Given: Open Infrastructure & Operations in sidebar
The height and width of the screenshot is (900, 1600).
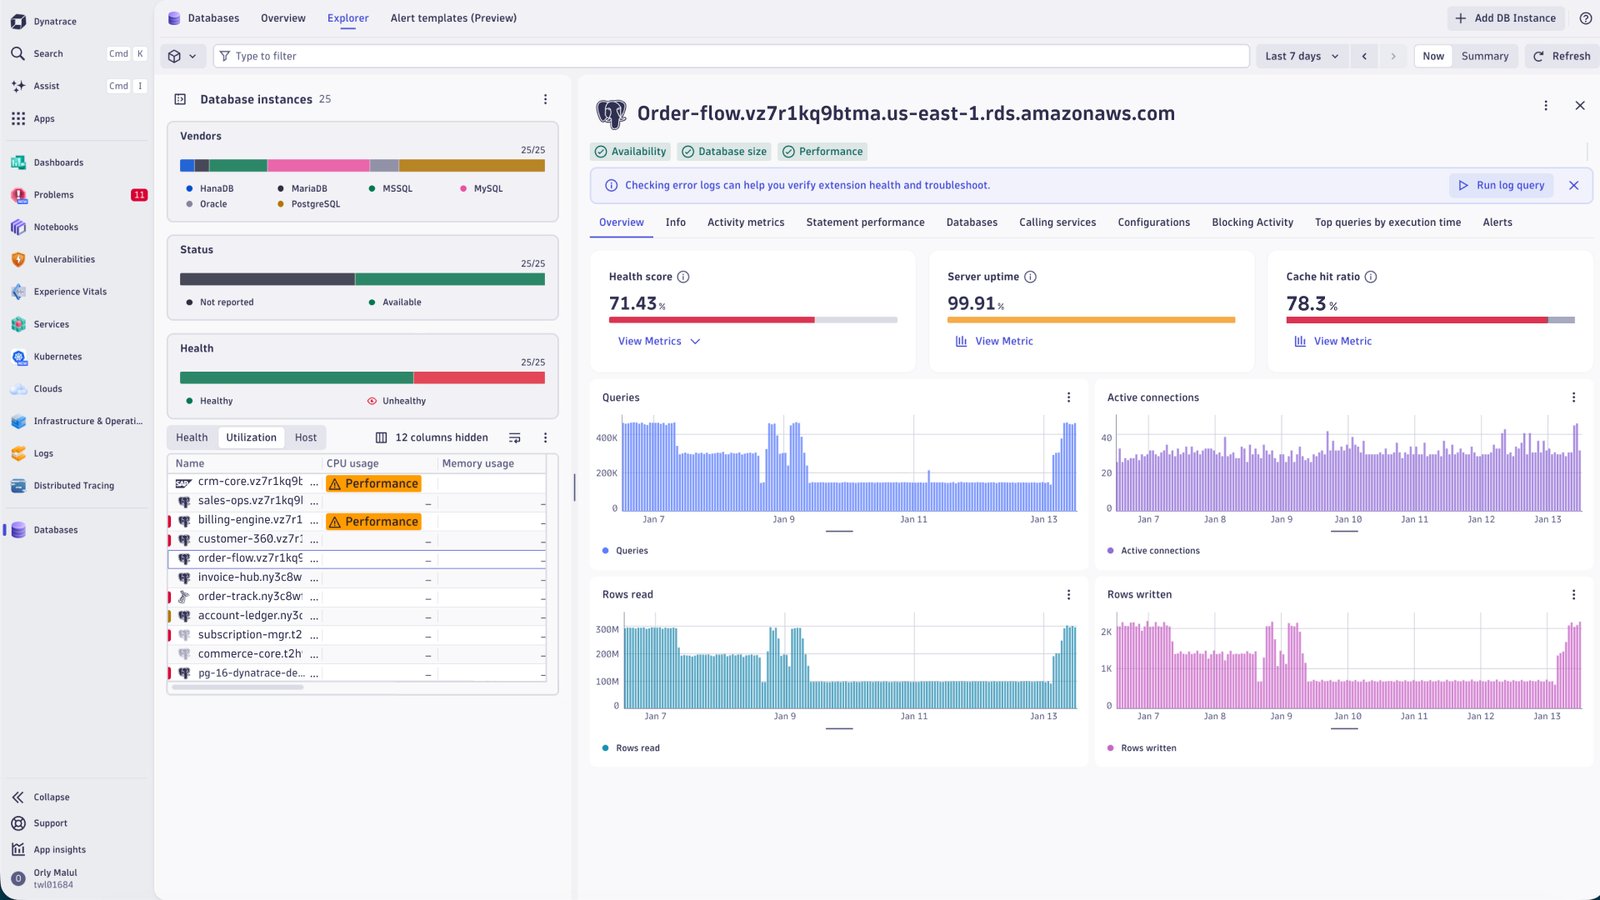Looking at the screenshot, I should (88, 421).
